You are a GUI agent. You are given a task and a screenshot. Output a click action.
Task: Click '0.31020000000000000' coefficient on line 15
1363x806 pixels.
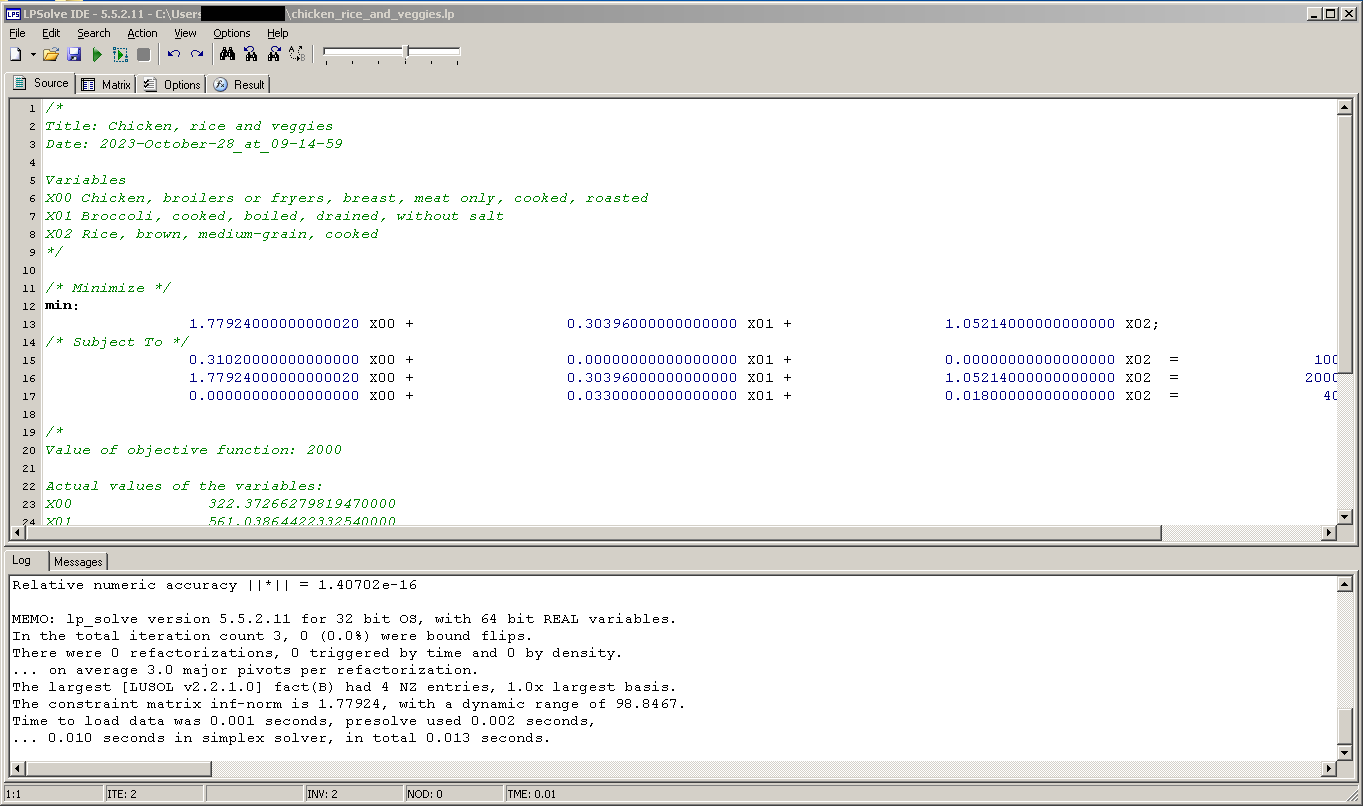[x=274, y=360]
